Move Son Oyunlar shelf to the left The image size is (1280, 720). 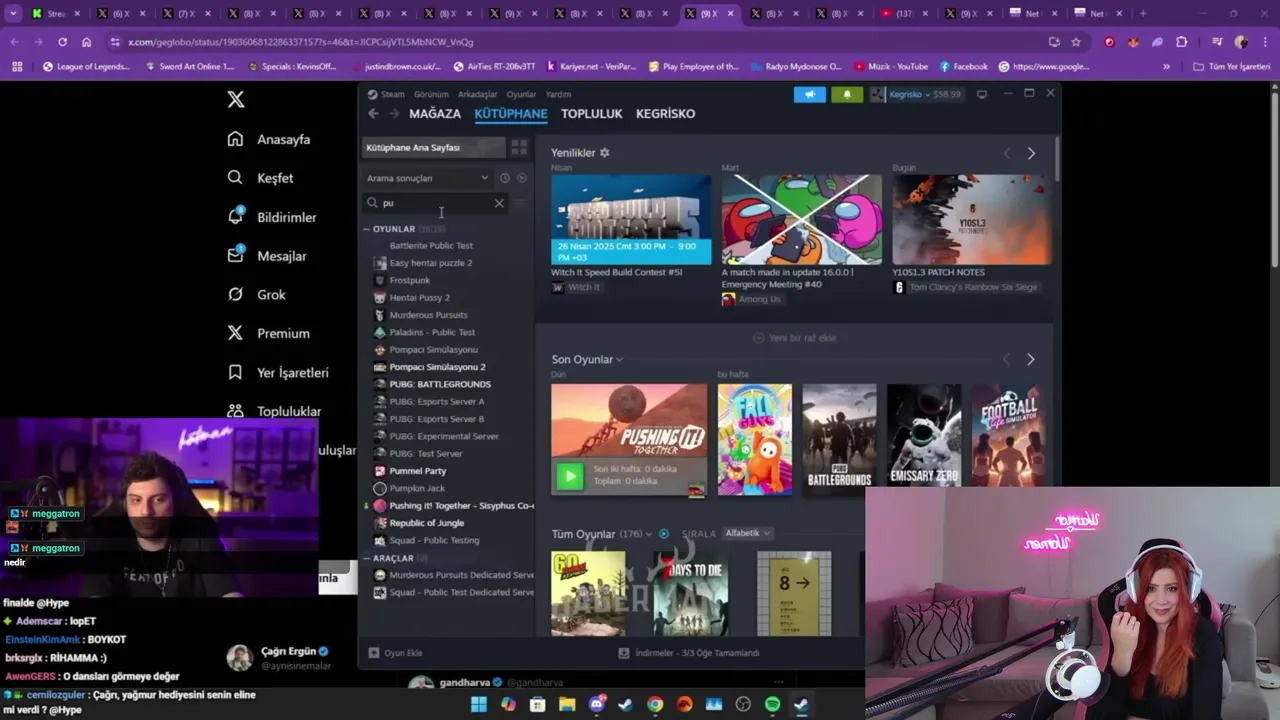1007,359
